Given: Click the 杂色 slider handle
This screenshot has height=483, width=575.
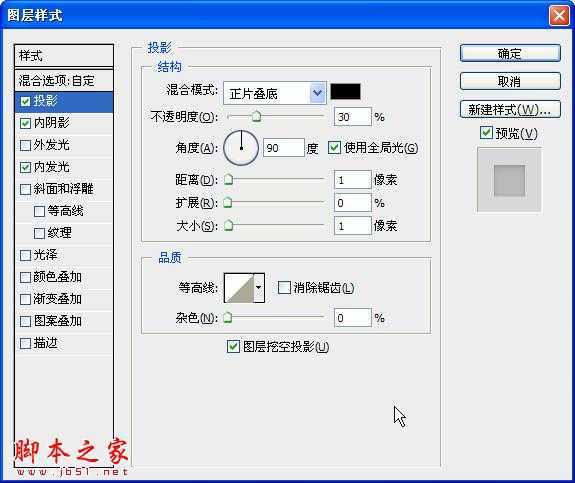Looking at the screenshot, I should click(x=228, y=317).
